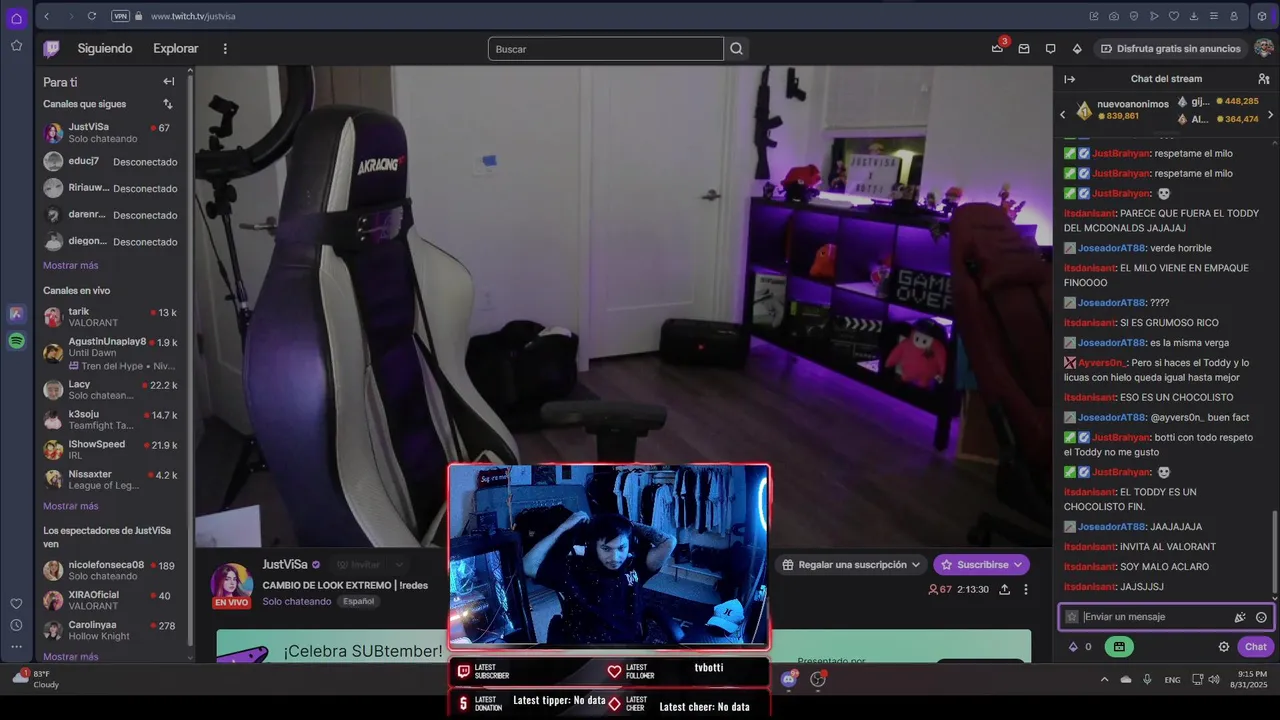The width and height of the screenshot is (1280, 720).
Task: Show next leaderboard entries with right arrow
Action: [x=1271, y=115]
